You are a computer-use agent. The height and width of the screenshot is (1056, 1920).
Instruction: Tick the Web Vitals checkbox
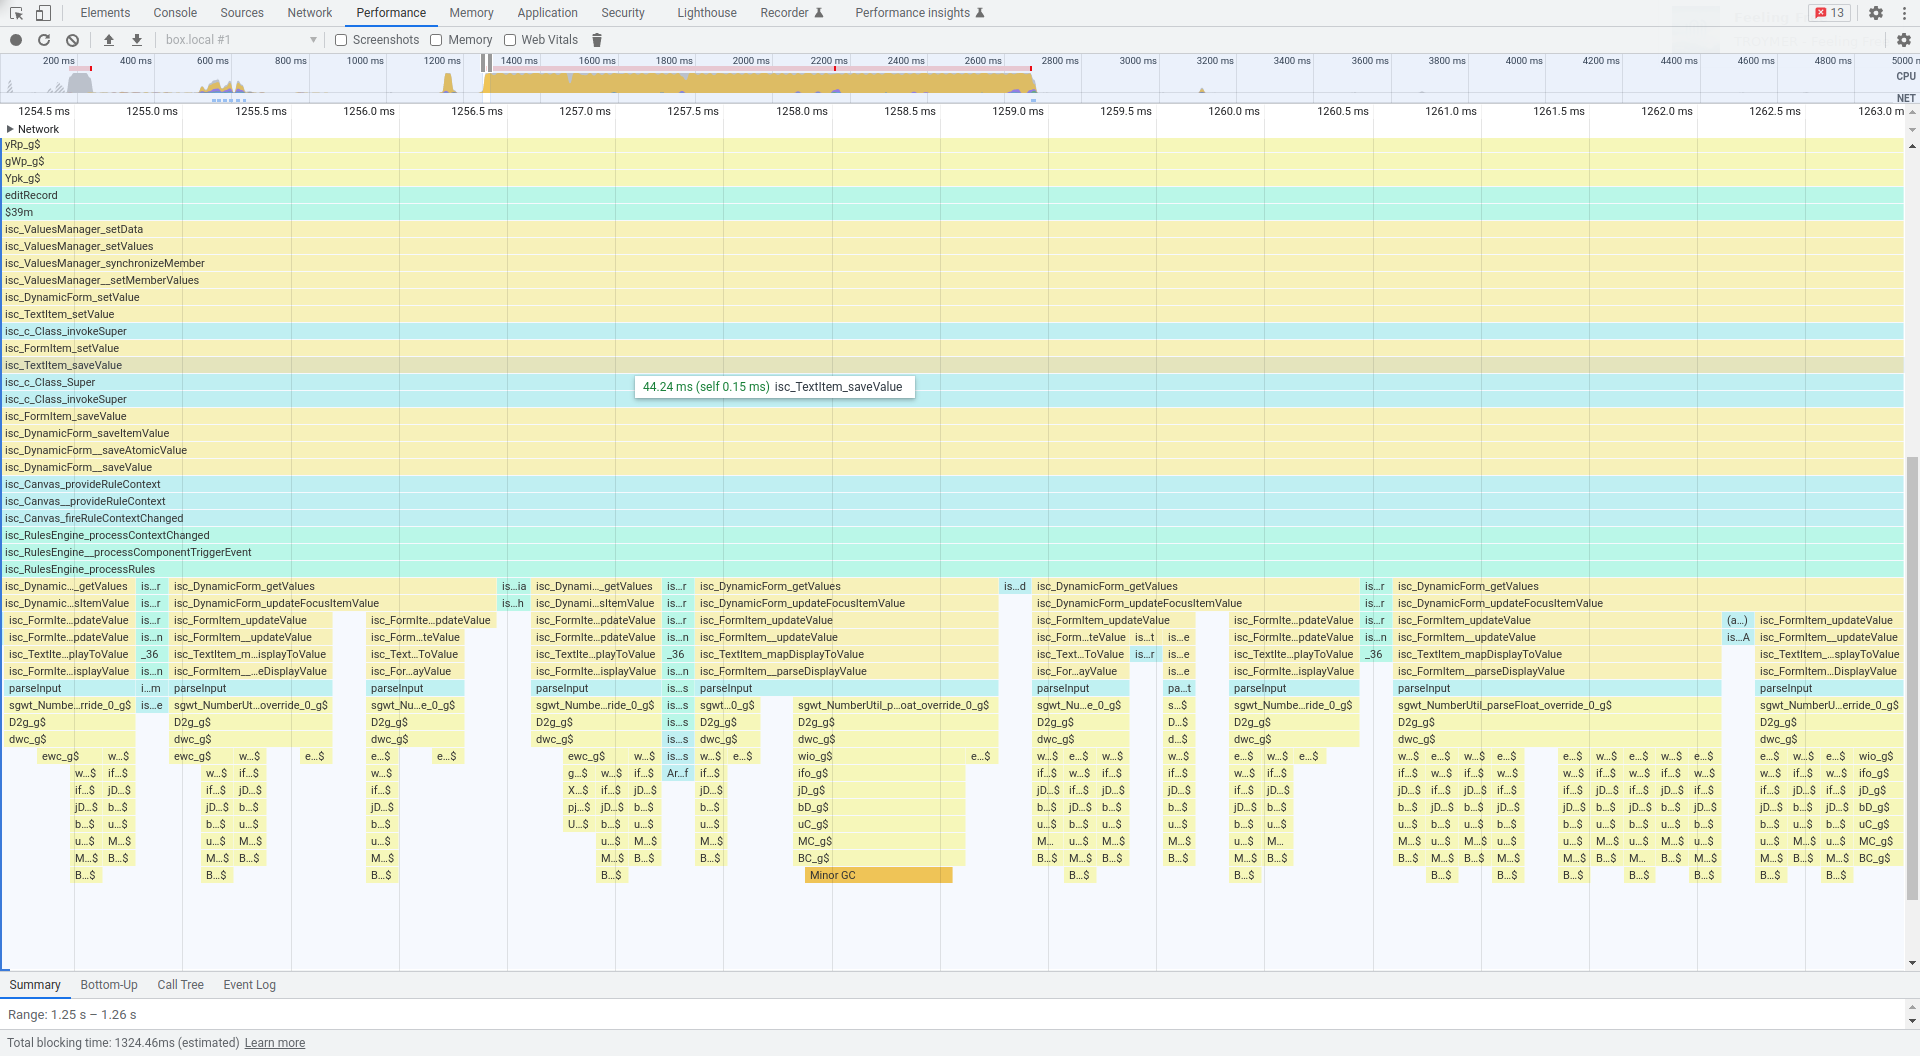[x=510, y=40]
